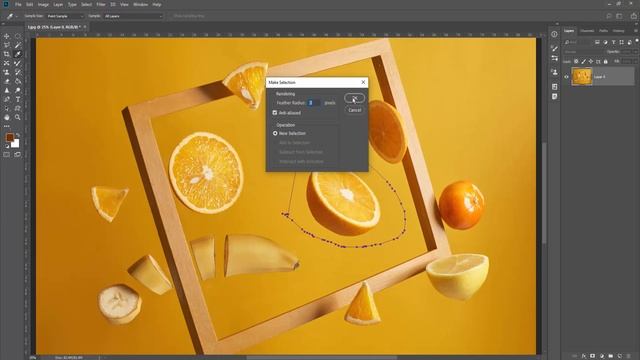Confirm Make Selection with OK
The width and height of the screenshot is (640, 360).
(354, 98)
